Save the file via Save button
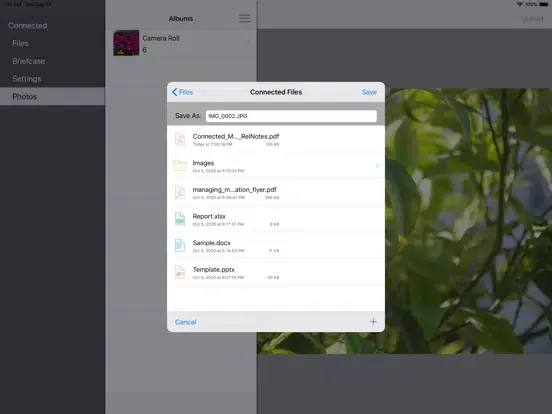Image resolution: width=552 pixels, height=414 pixels. (369, 92)
